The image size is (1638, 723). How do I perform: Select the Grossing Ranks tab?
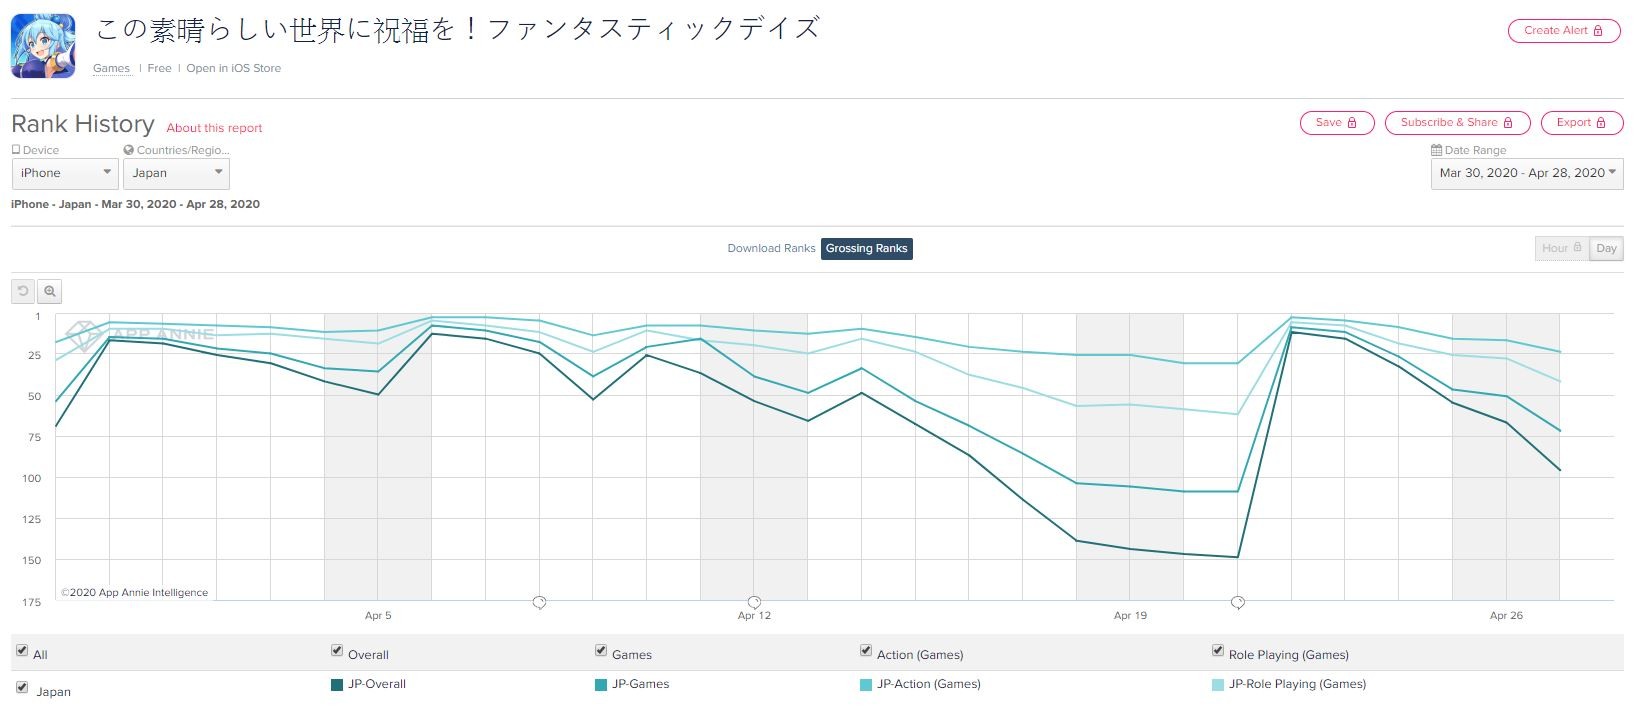click(866, 248)
